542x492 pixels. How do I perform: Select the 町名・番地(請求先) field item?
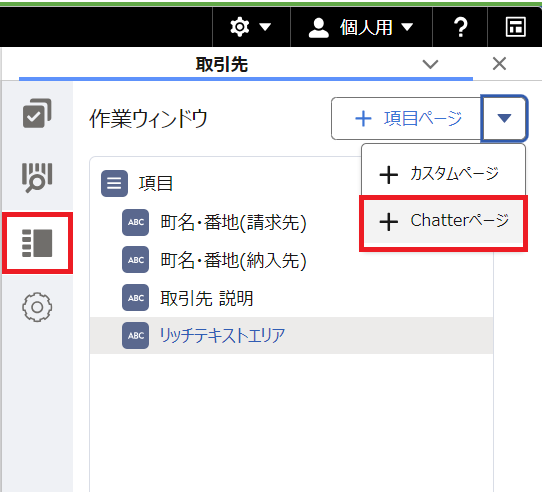pyautogui.click(x=233, y=222)
